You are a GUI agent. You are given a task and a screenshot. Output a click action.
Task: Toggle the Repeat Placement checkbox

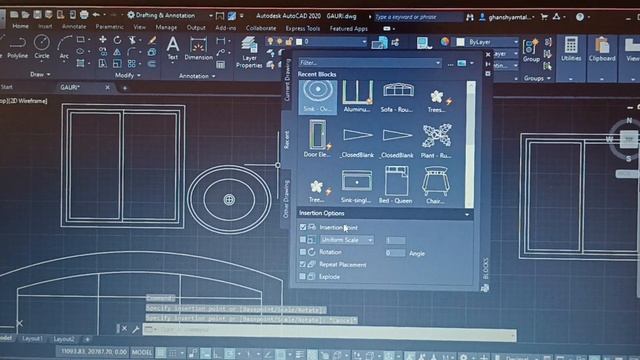[303, 264]
